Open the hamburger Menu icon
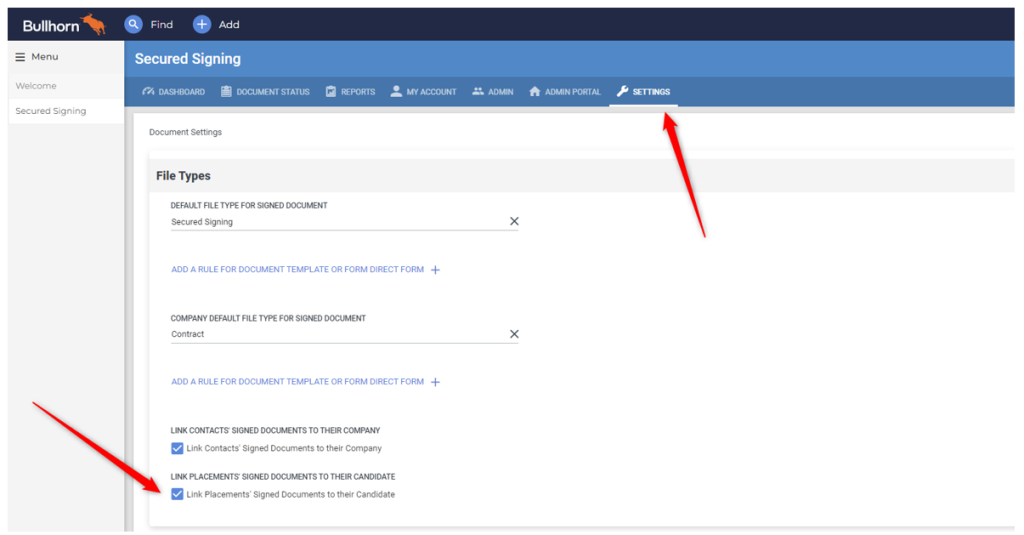 [20, 57]
